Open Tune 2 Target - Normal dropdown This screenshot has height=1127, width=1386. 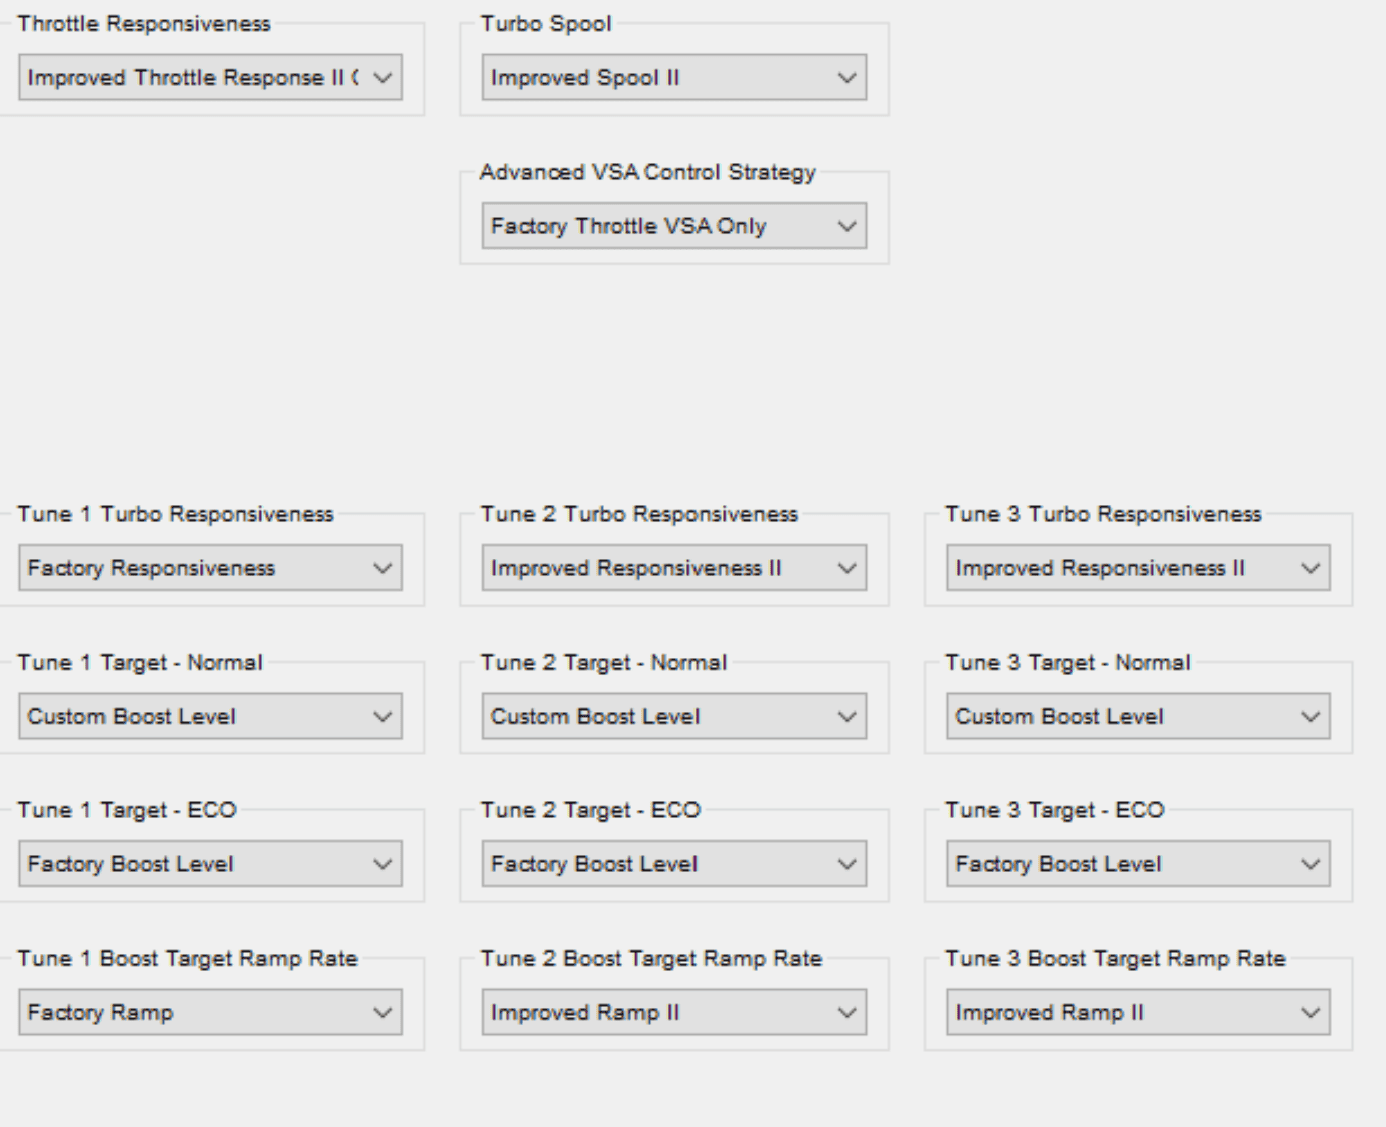tap(673, 716)
